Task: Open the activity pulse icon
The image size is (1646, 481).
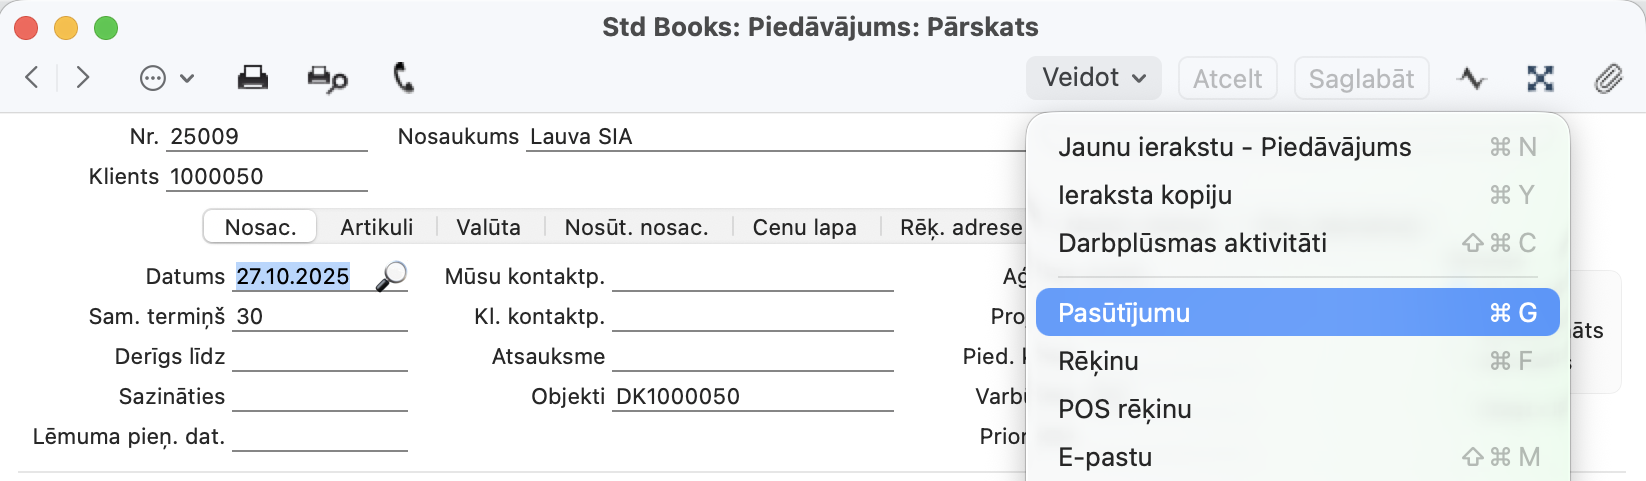Action: point(1471,78)
